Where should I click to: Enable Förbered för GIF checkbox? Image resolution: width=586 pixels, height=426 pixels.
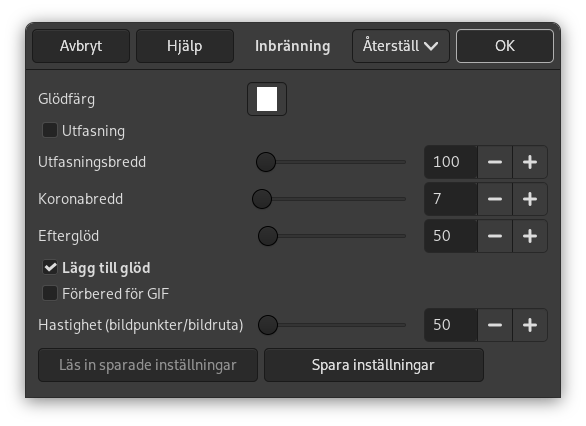tap(50, 293)
